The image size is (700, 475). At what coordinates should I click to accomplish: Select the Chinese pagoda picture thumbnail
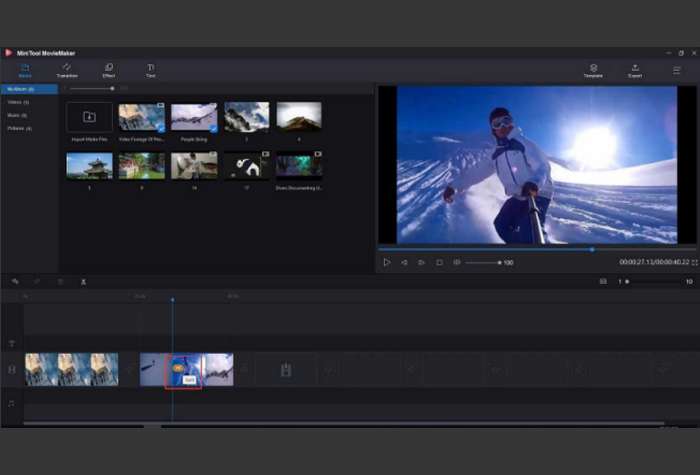click(89, 166)
